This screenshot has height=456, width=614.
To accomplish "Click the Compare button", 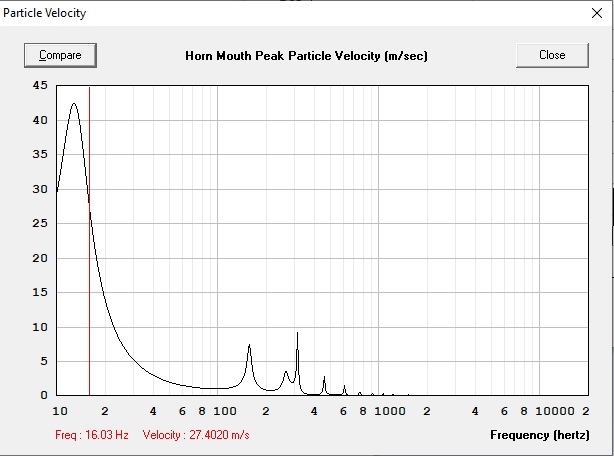I will point(60,55).
